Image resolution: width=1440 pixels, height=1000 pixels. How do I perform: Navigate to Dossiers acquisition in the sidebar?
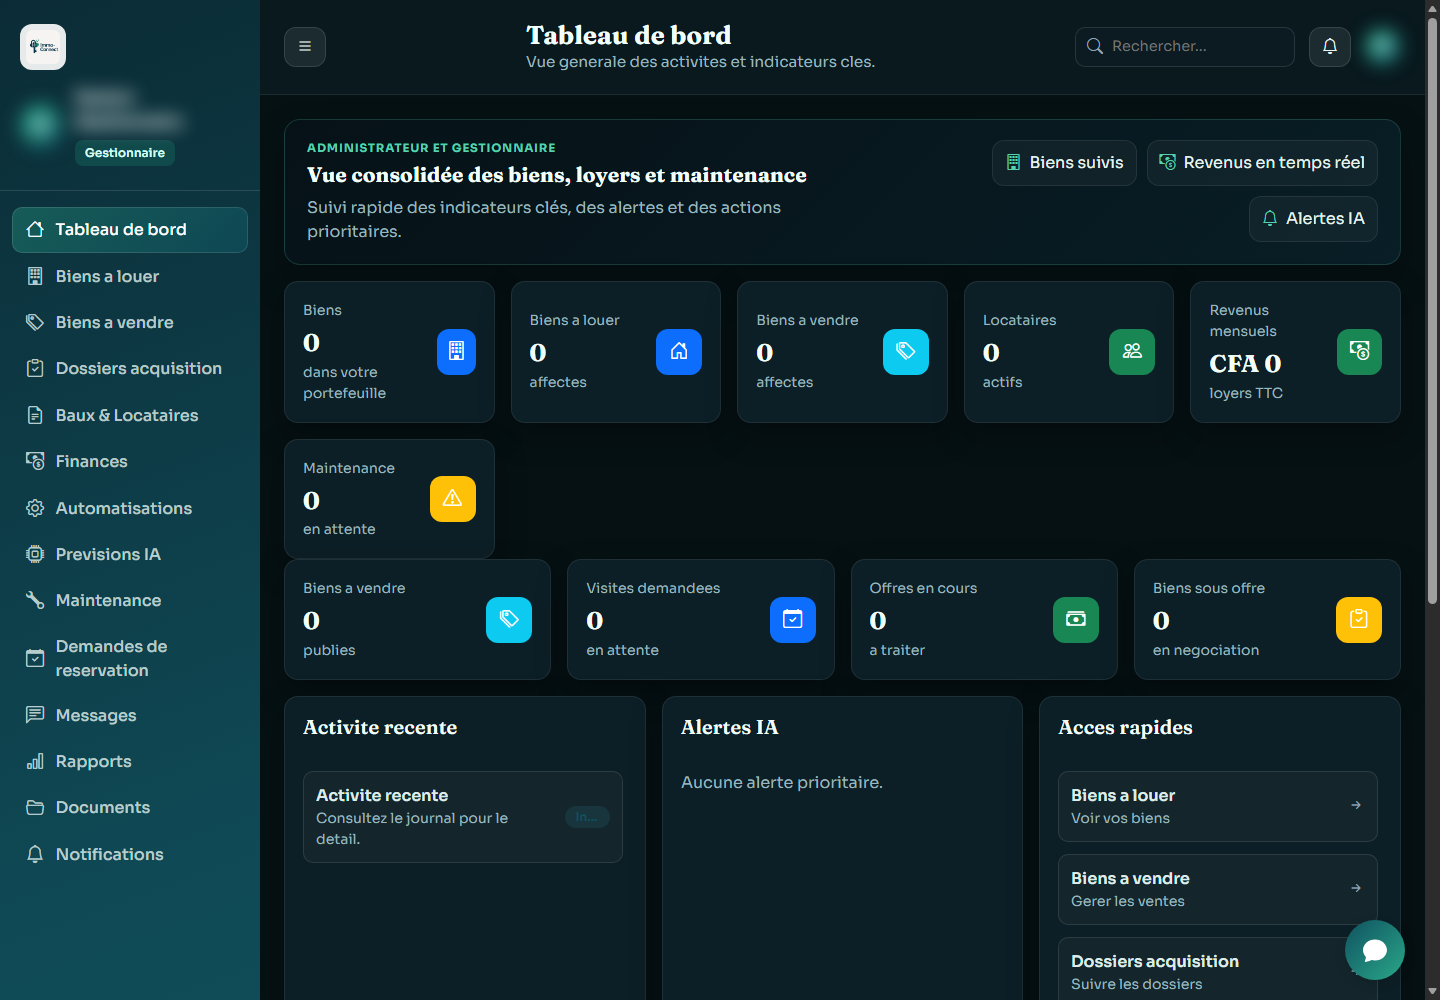130,368
